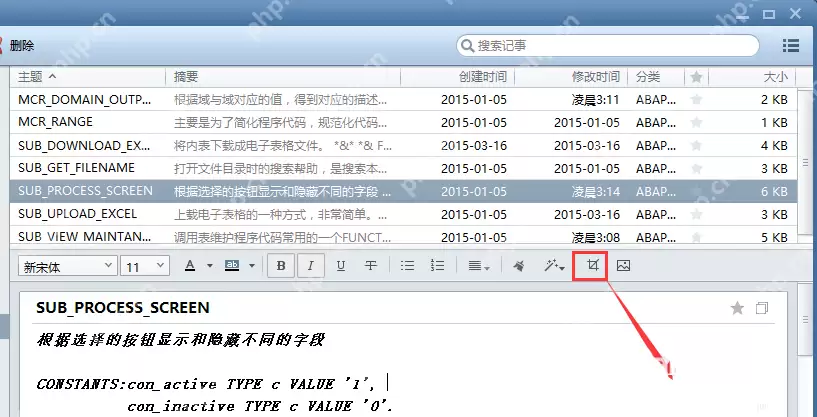817x417 pixels.
Task: Click the 凌晨3:11 modified time cell
Action: (x=596, y=99)
